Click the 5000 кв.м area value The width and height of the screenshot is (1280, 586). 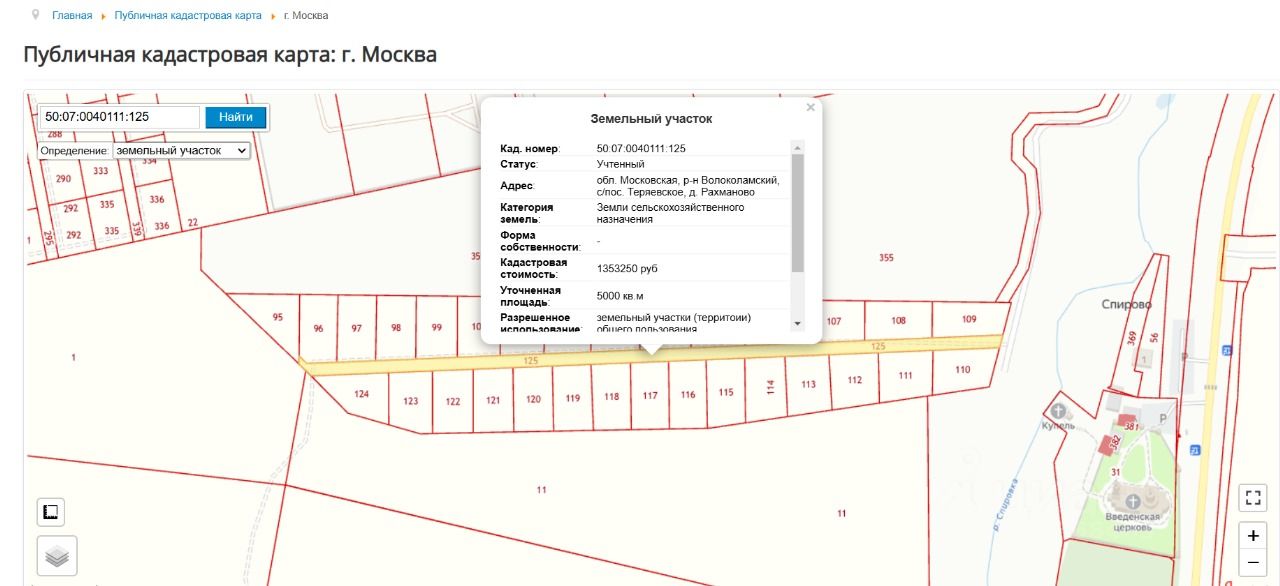point(620,296)
